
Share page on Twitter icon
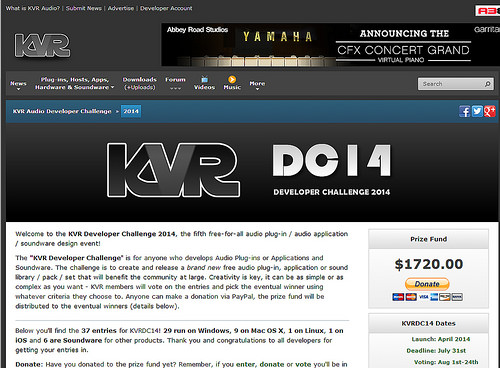point(477,111)
